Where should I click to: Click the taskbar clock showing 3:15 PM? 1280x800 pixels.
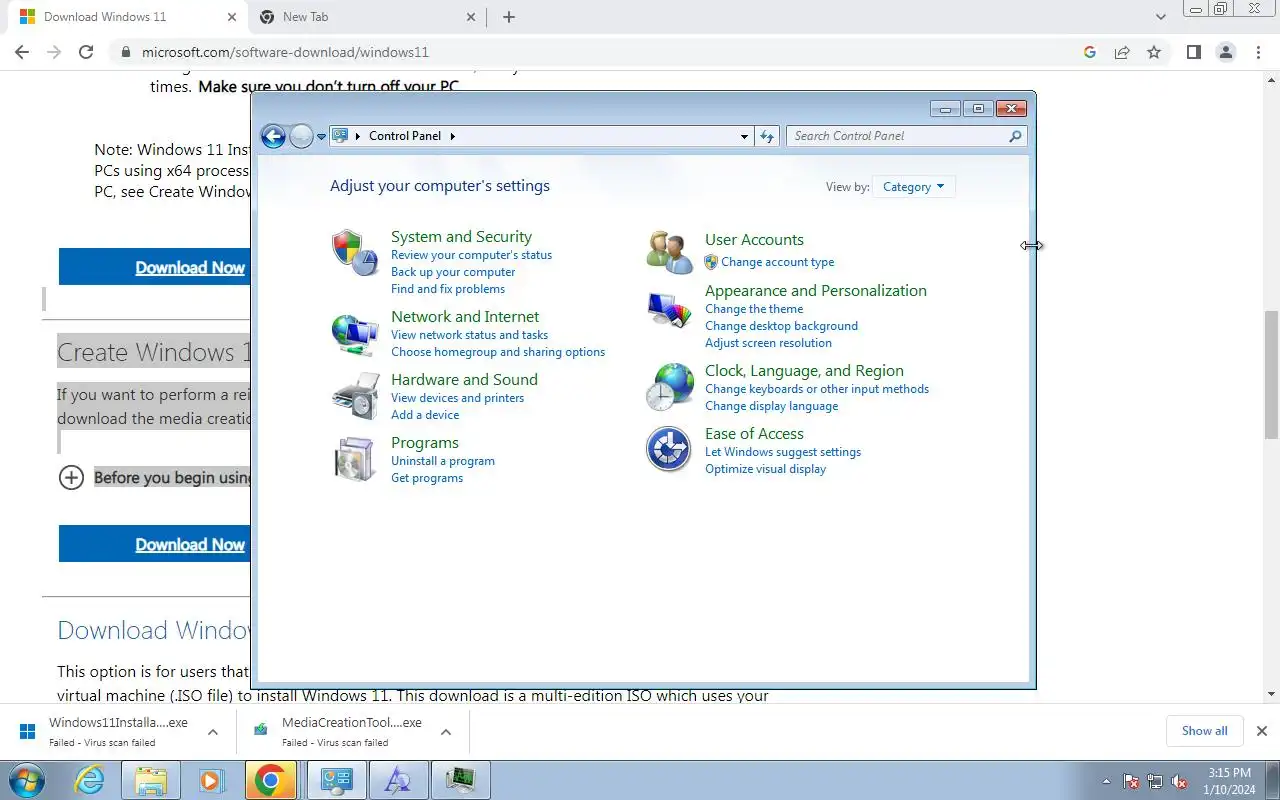(x=1229, y=781)
